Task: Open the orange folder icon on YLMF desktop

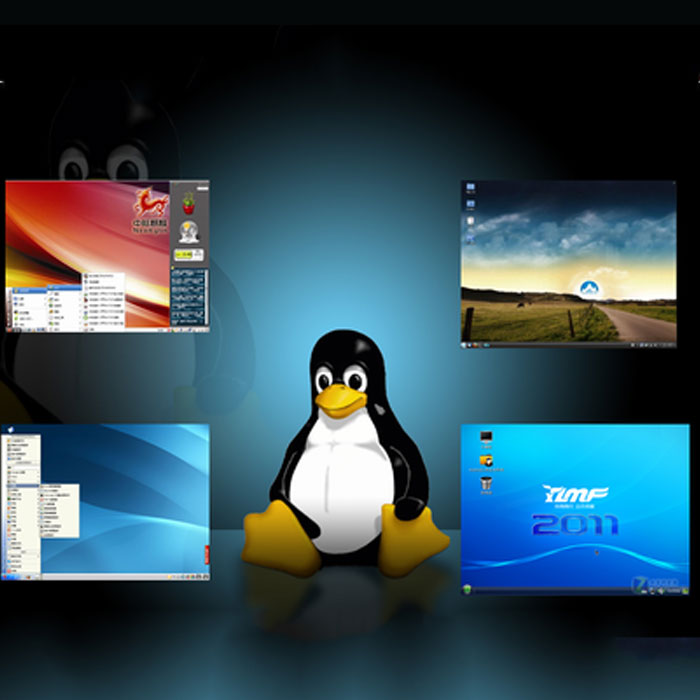Action: tap(486, 460)
